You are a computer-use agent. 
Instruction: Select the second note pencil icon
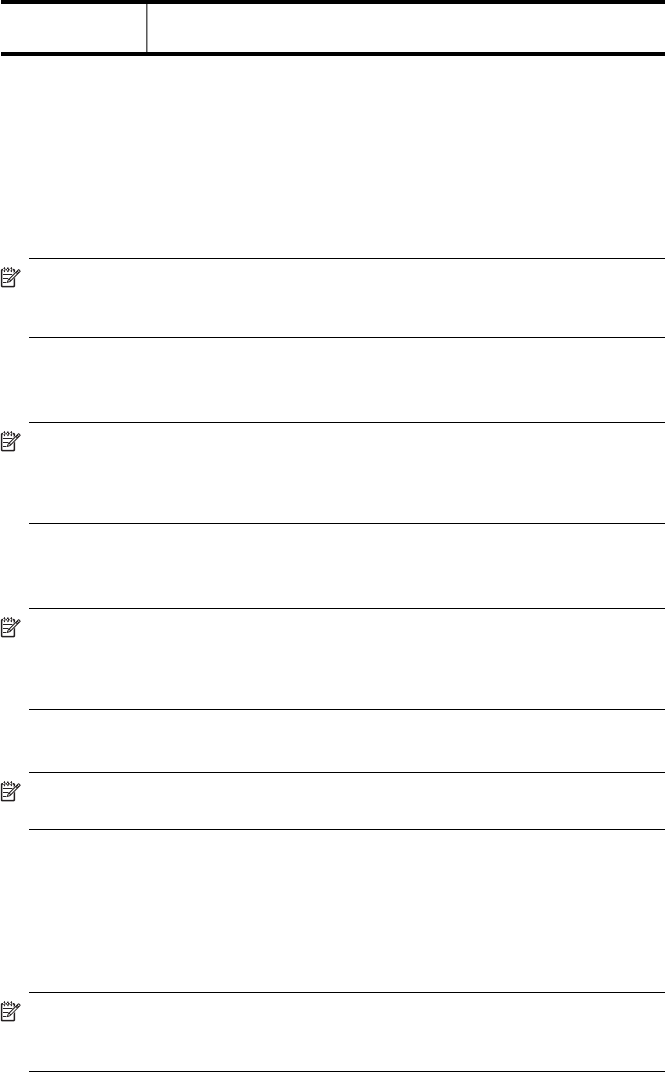(11, 441)
